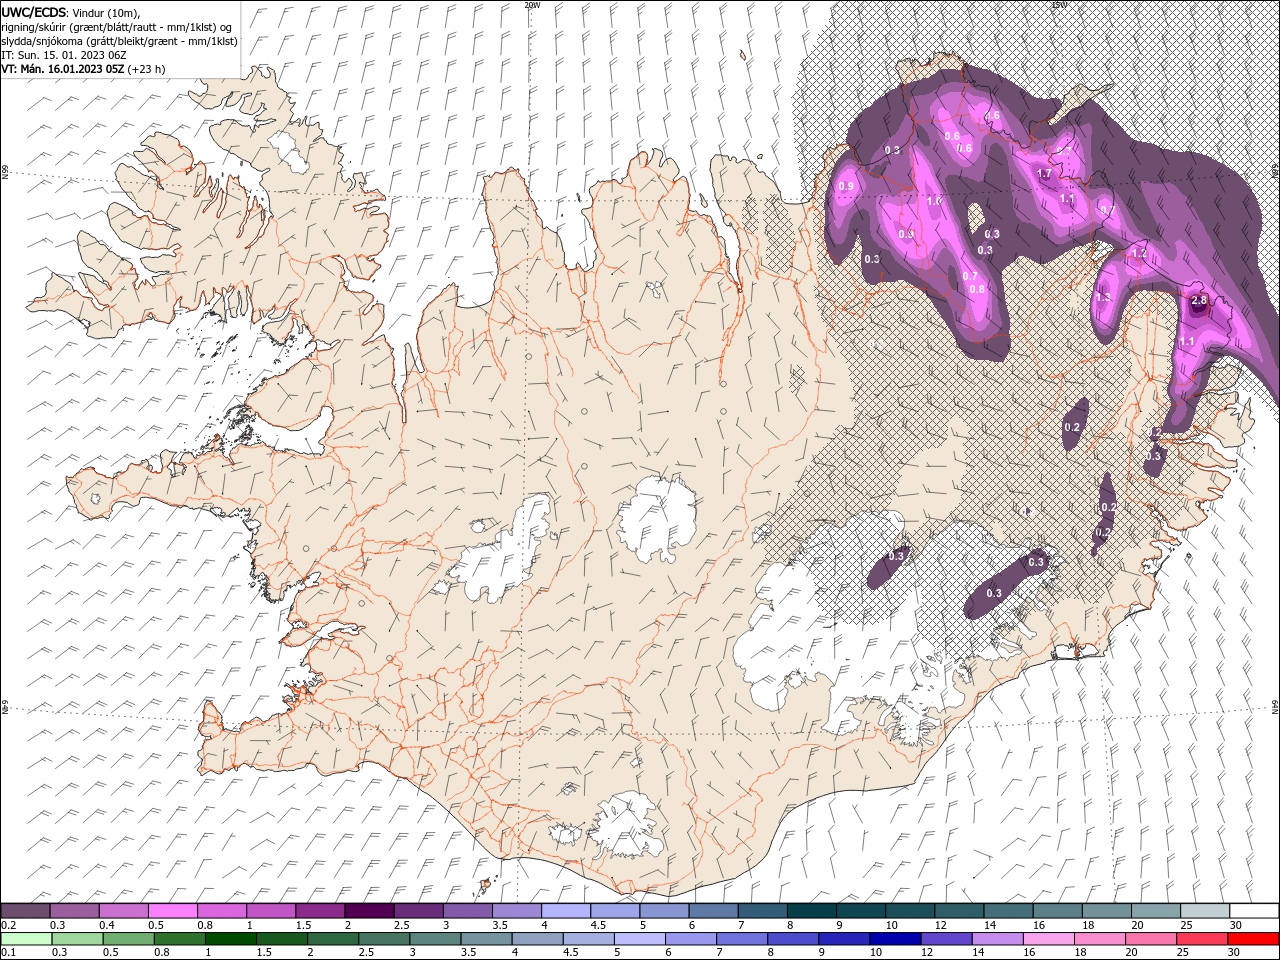The width and height of the screenshot is (1280, 960).
Task: Click the header line 'UWC/ECDS: Vindur (10m),'
Action: click(x=70, y=12)
